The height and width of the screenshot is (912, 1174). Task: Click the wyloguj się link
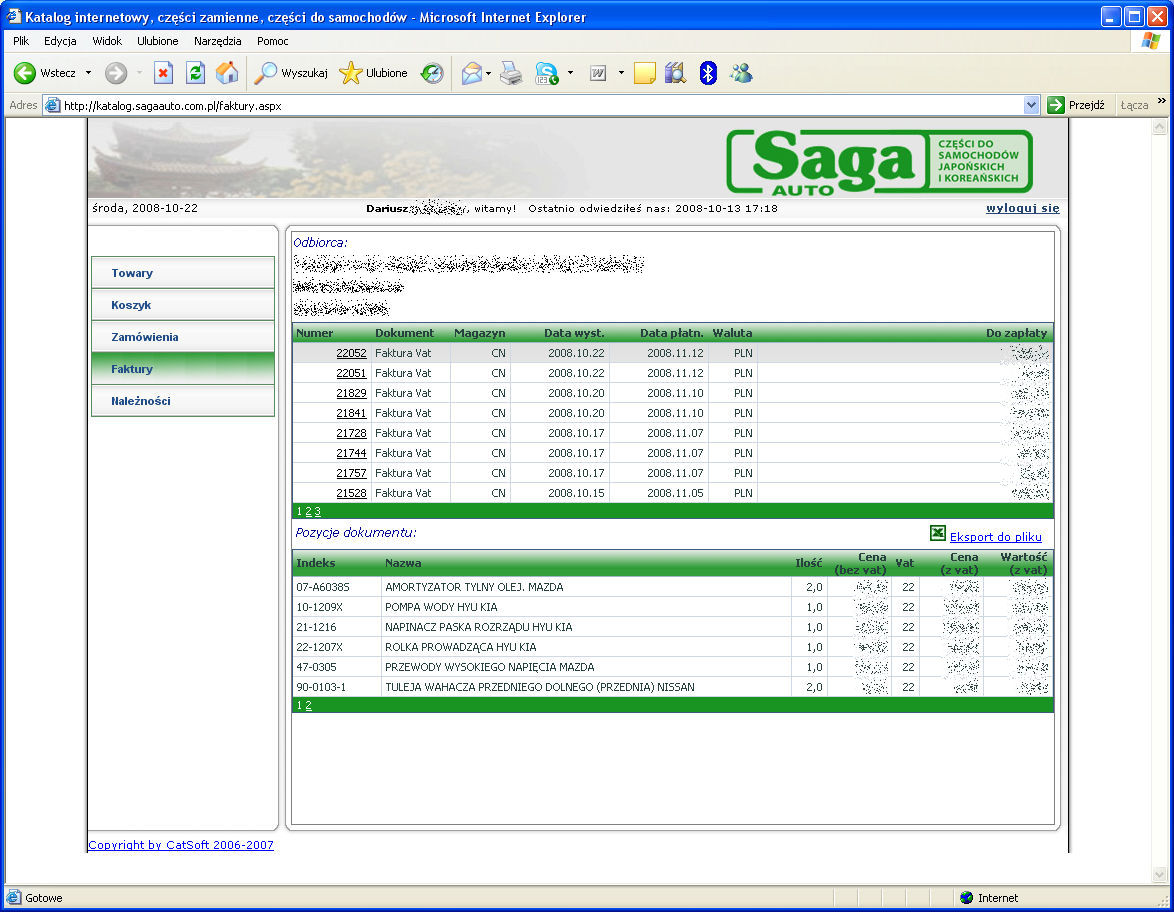click(x=1022, y=208)
